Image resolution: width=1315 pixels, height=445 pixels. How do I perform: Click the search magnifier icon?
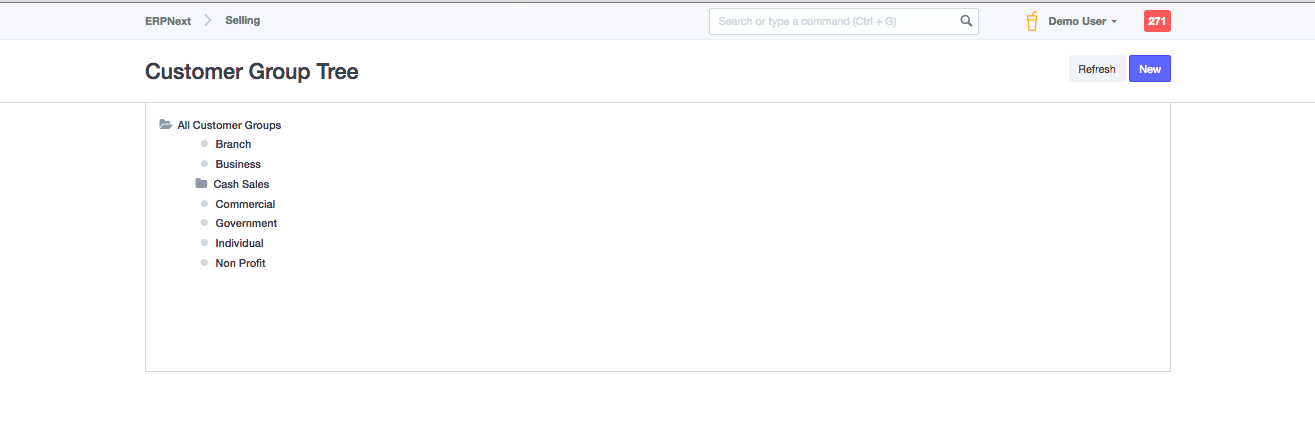(x=965, y=21)
